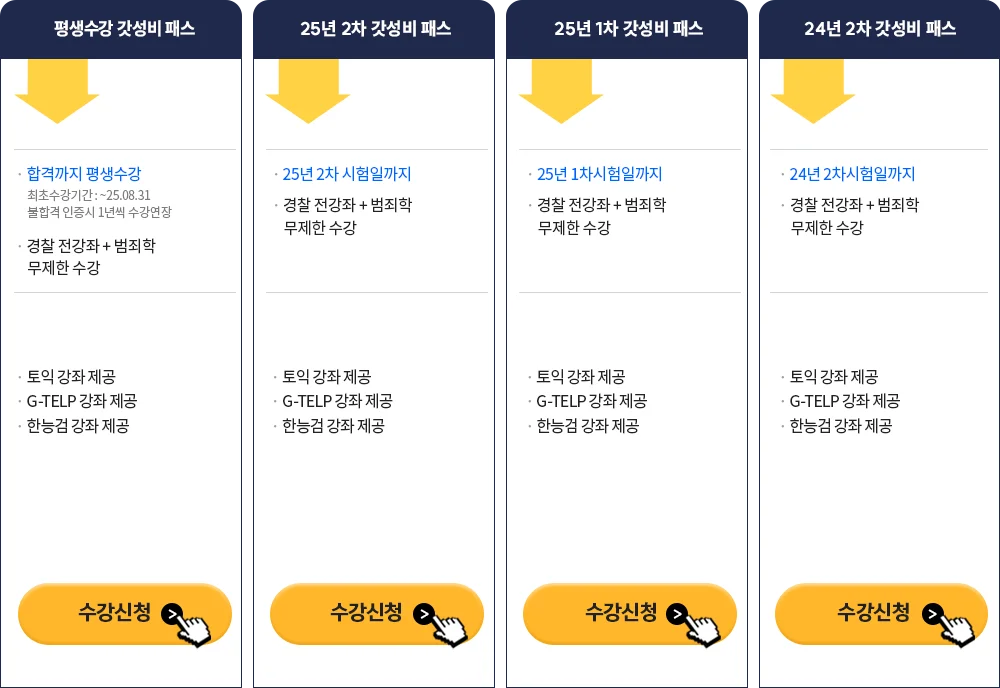Click the blue 25년 2차 시험일까지 text
This screenshot has height=688, width=1000.
pyautogui.click(x=347, y=174)
